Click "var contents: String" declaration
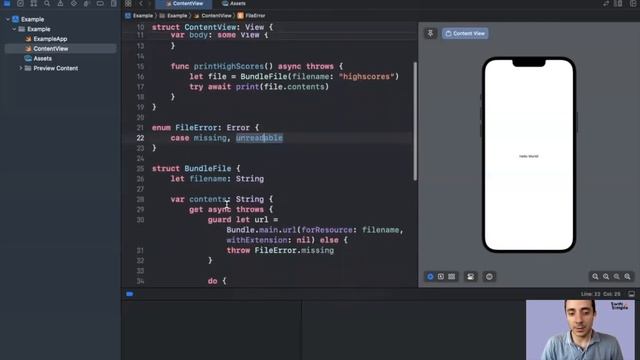This screenshot has width=640, height=360. (x=222, y=199)
